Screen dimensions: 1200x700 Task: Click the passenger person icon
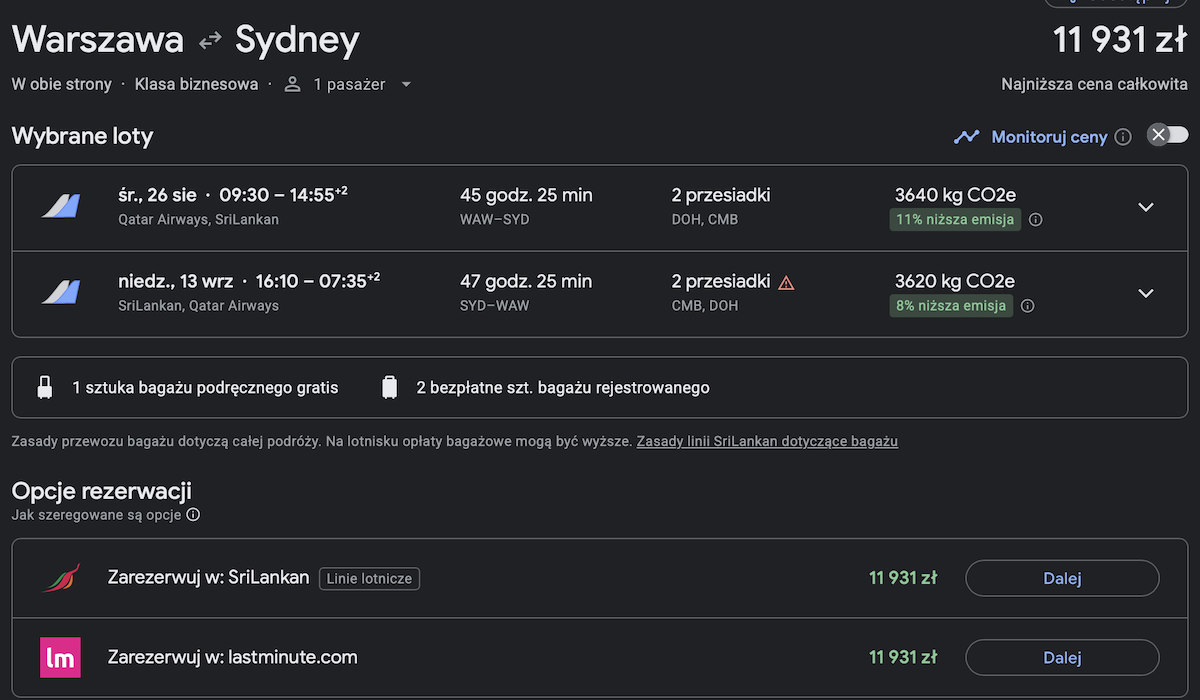pyautogui.click(x=292, y=85)
